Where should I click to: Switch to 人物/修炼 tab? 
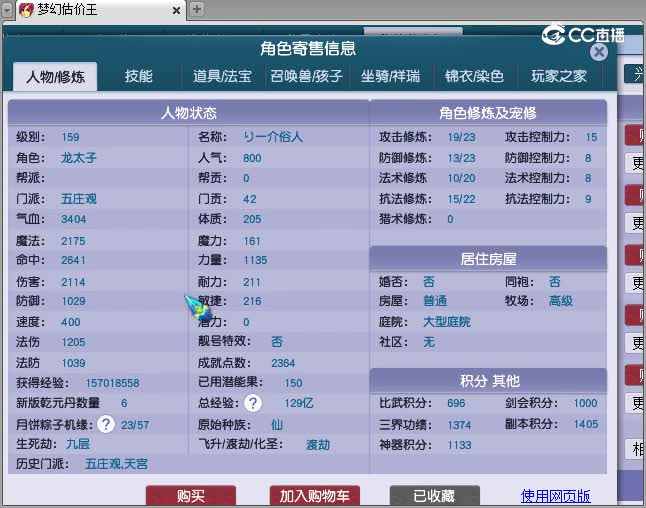point(55,77)
